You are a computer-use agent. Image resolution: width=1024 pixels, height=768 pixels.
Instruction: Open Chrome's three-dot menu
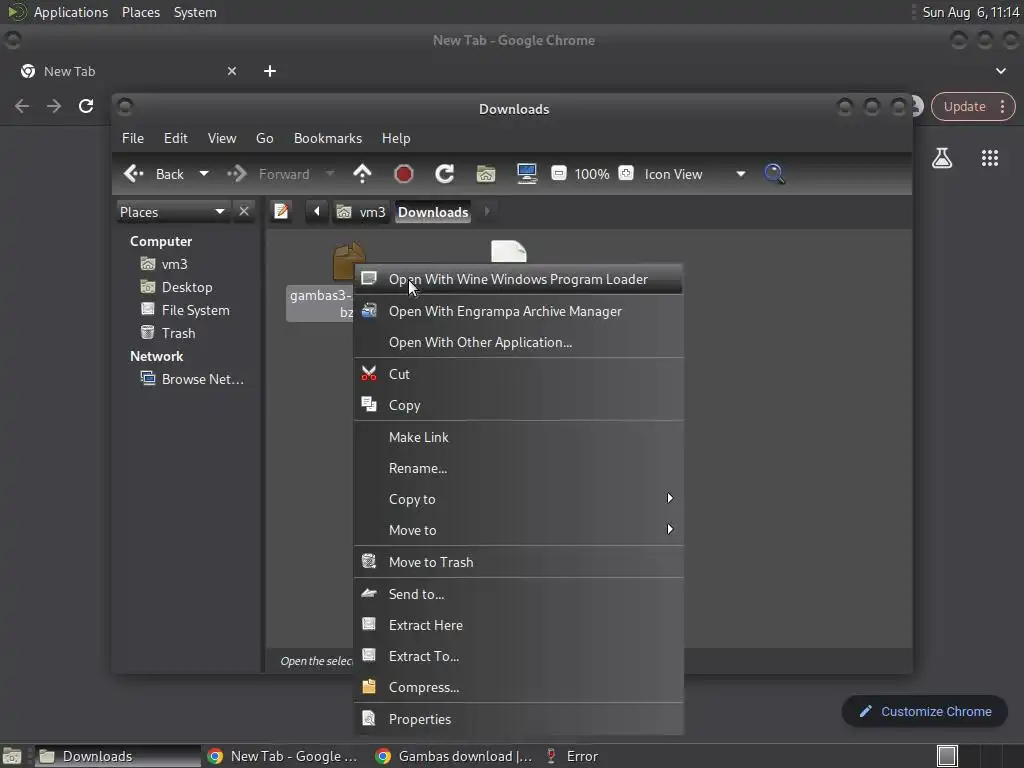pos(1002,106)
